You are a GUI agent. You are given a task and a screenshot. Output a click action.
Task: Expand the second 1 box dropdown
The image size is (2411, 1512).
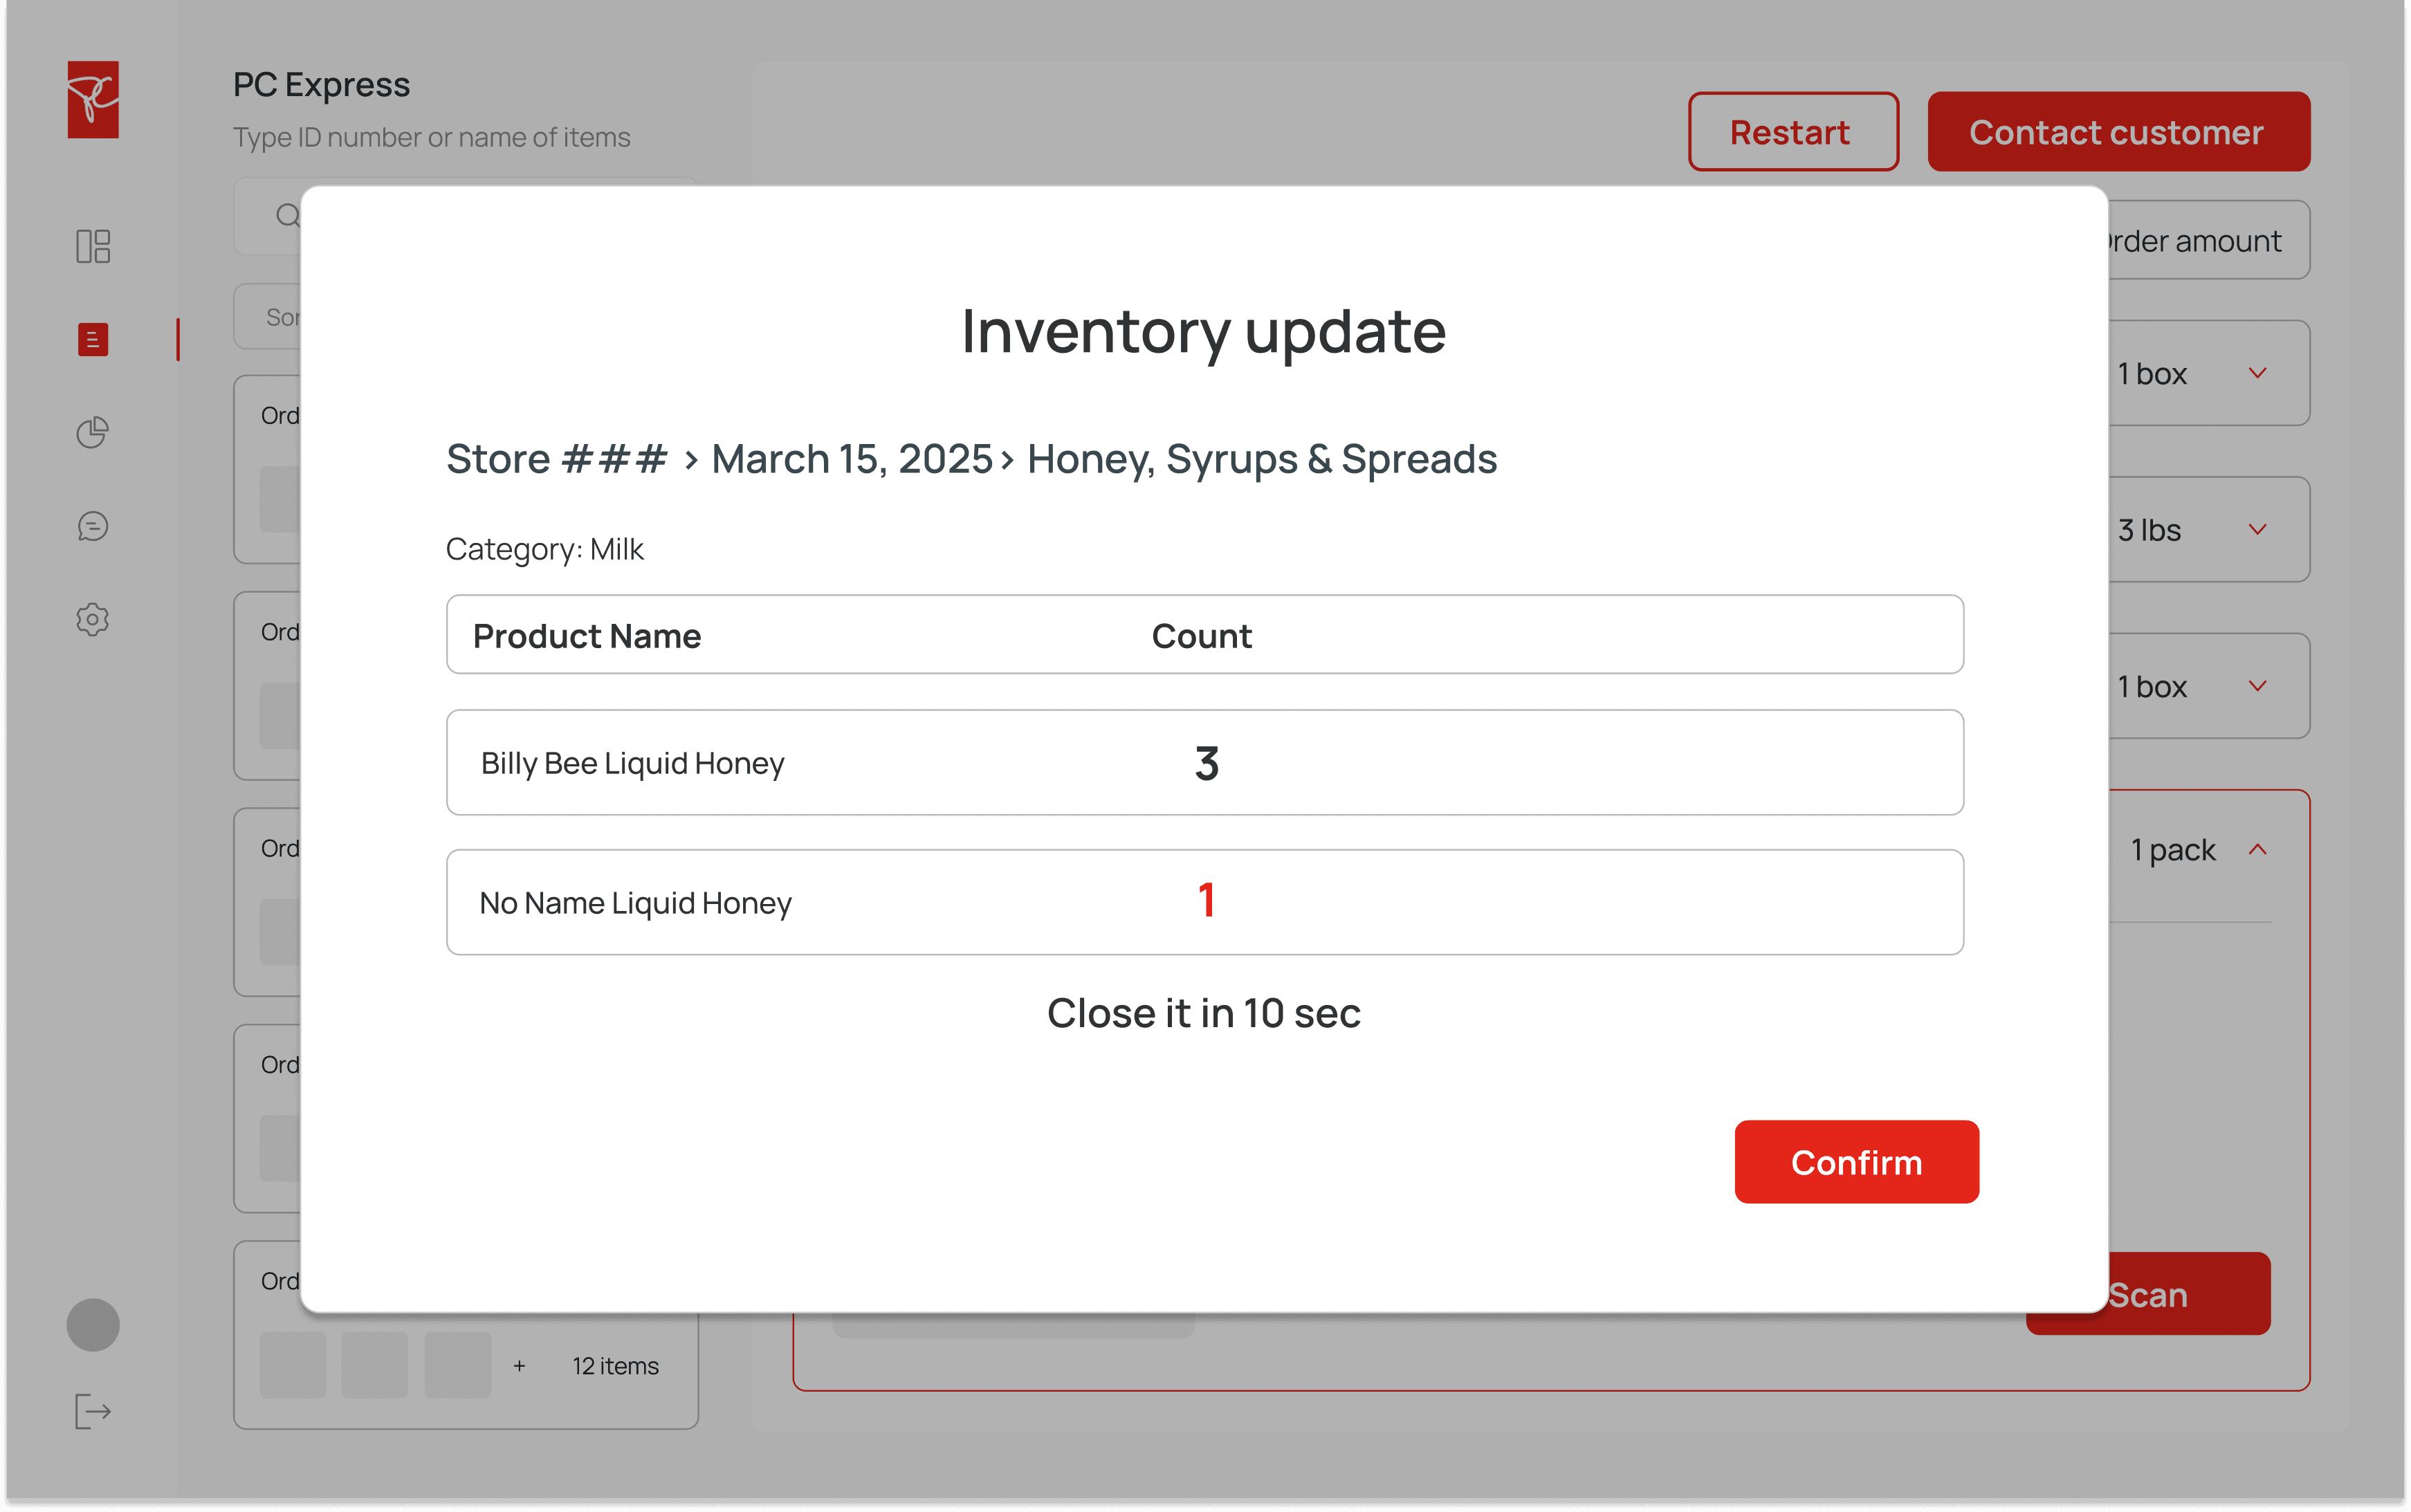(2257, 686)
